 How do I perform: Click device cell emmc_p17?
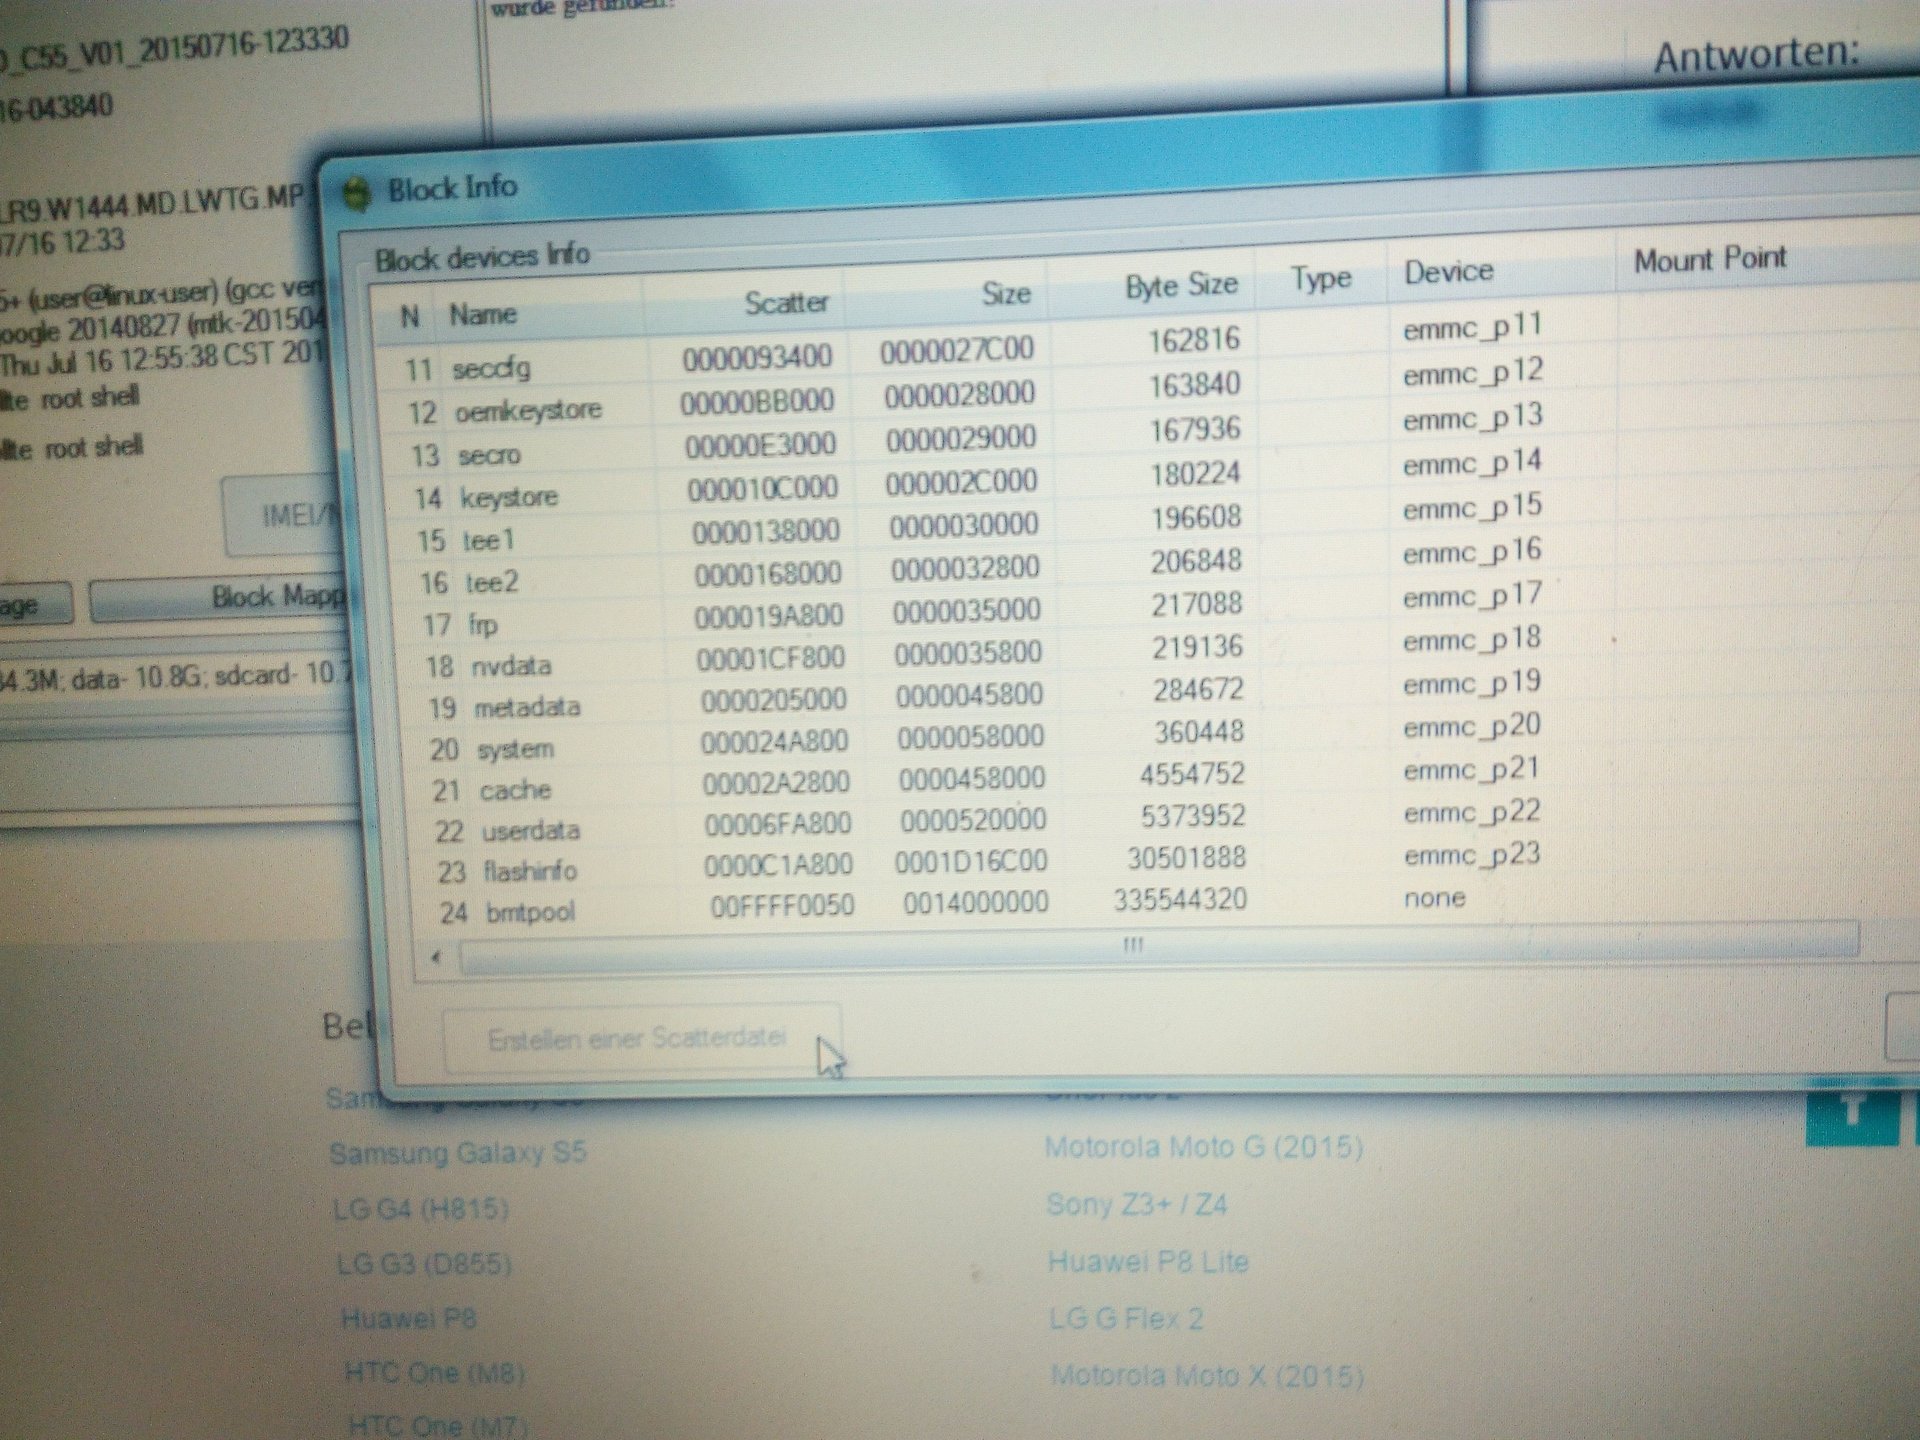point(1471,596)
